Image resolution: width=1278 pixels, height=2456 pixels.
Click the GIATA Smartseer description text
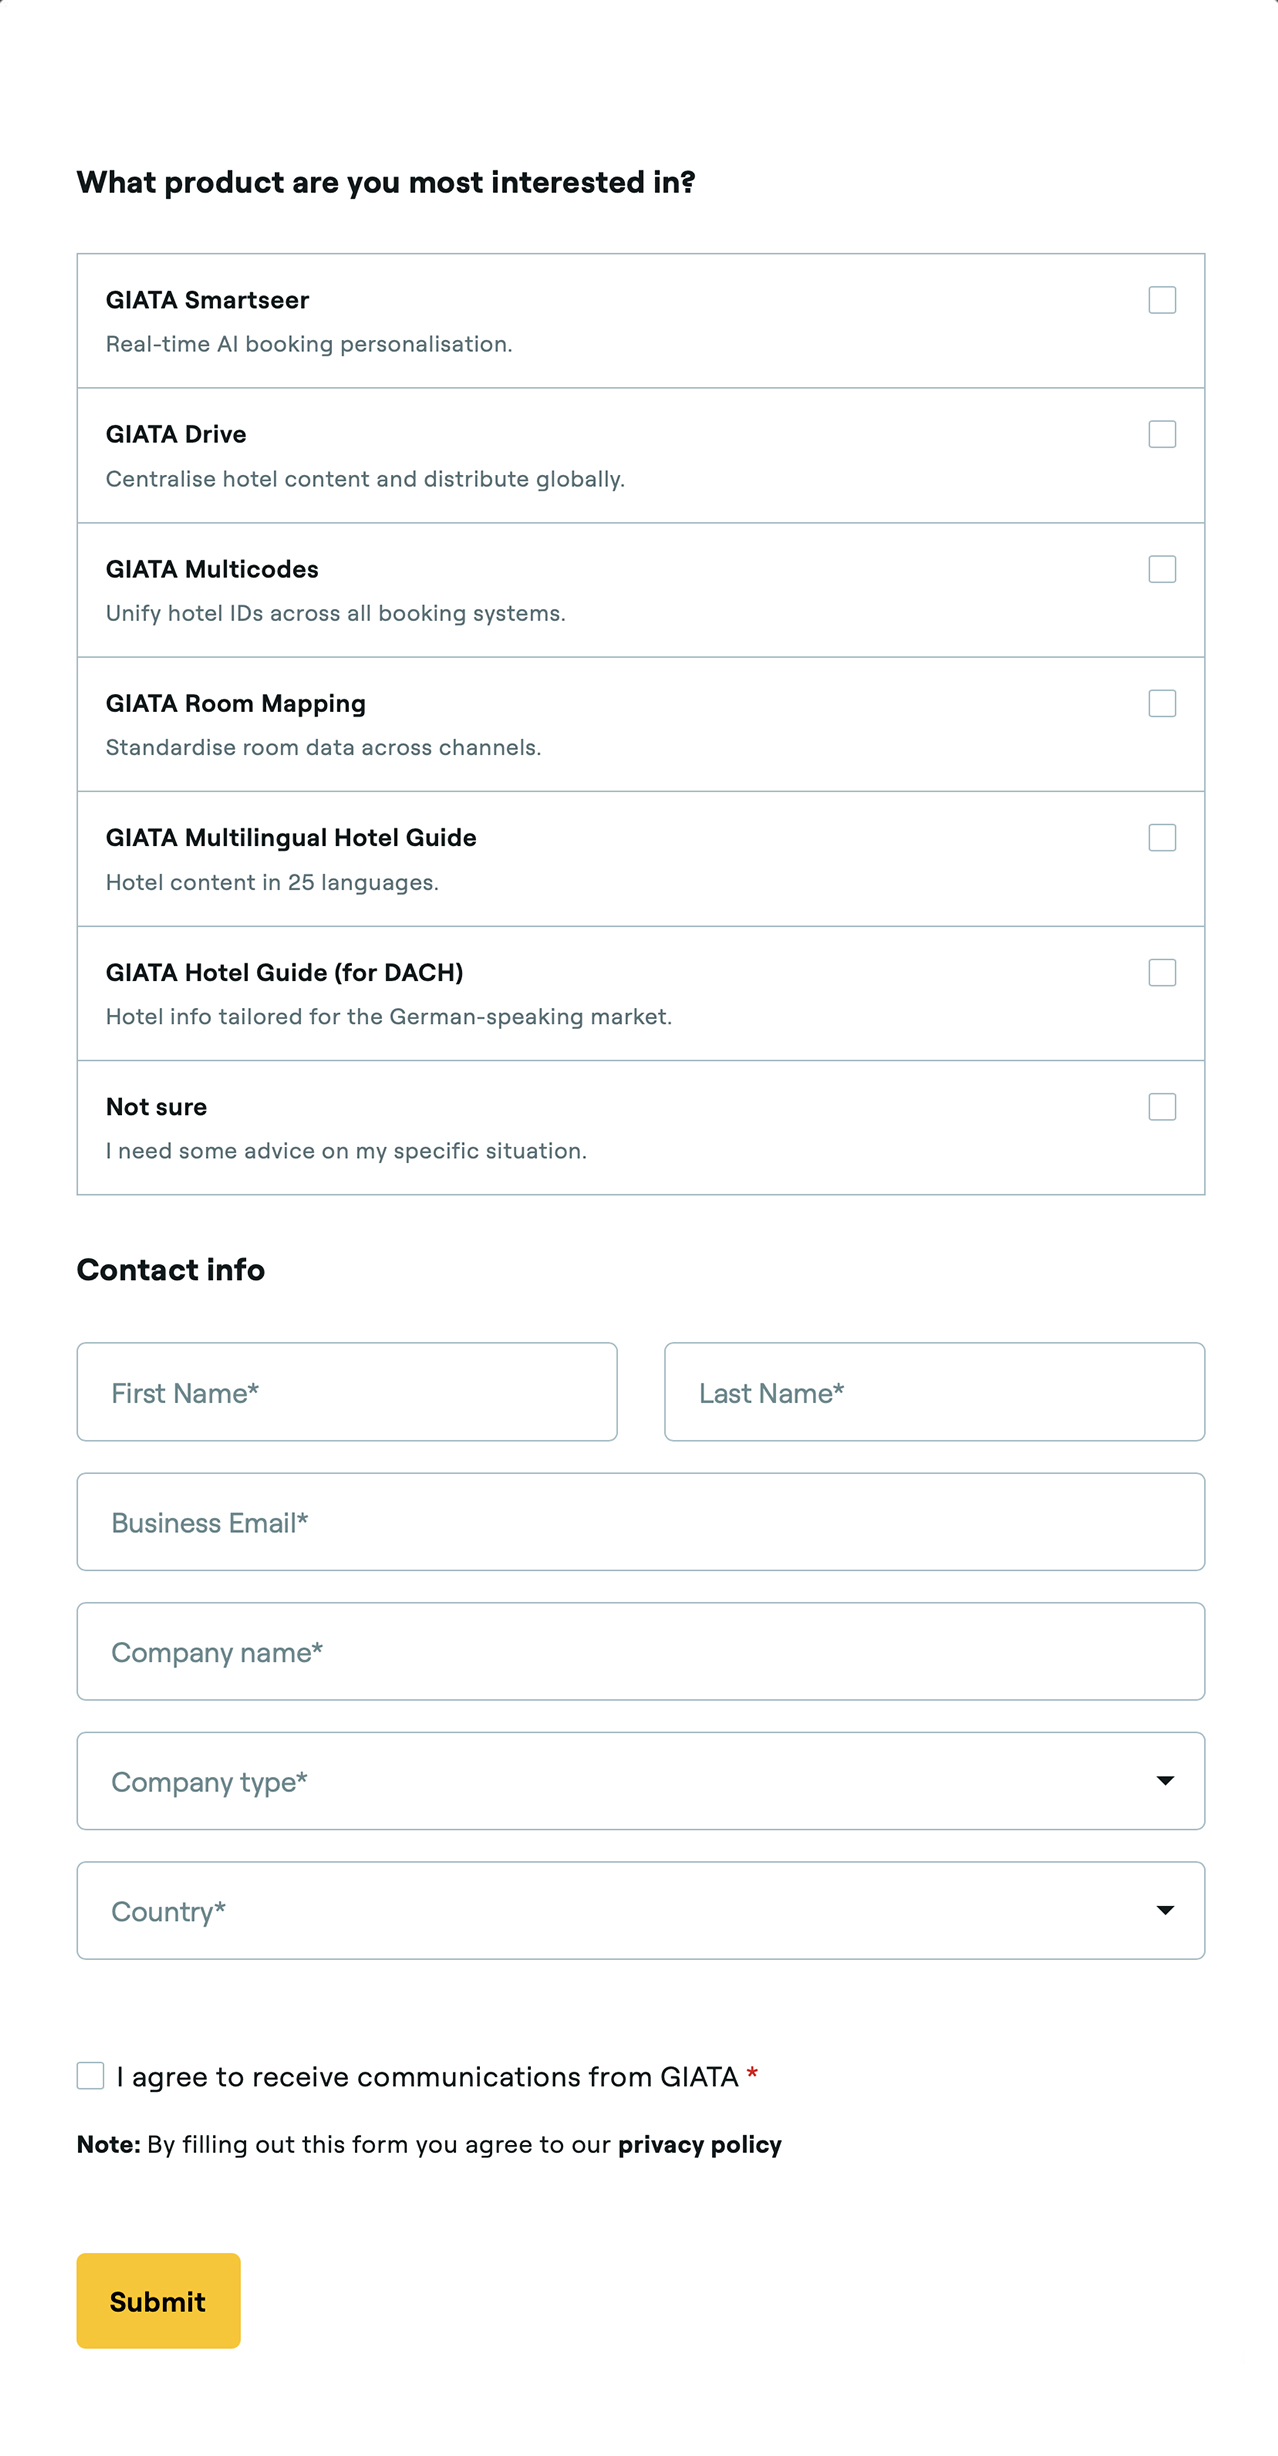point(309,344)
